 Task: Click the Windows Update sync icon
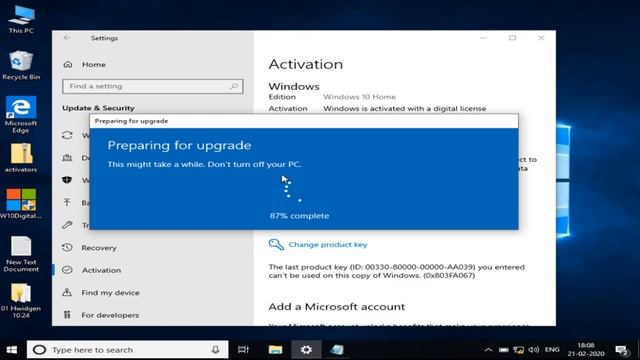pos(67,135)
